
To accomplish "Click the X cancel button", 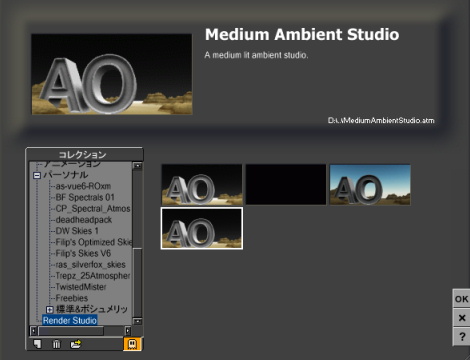I will (462, 318).
